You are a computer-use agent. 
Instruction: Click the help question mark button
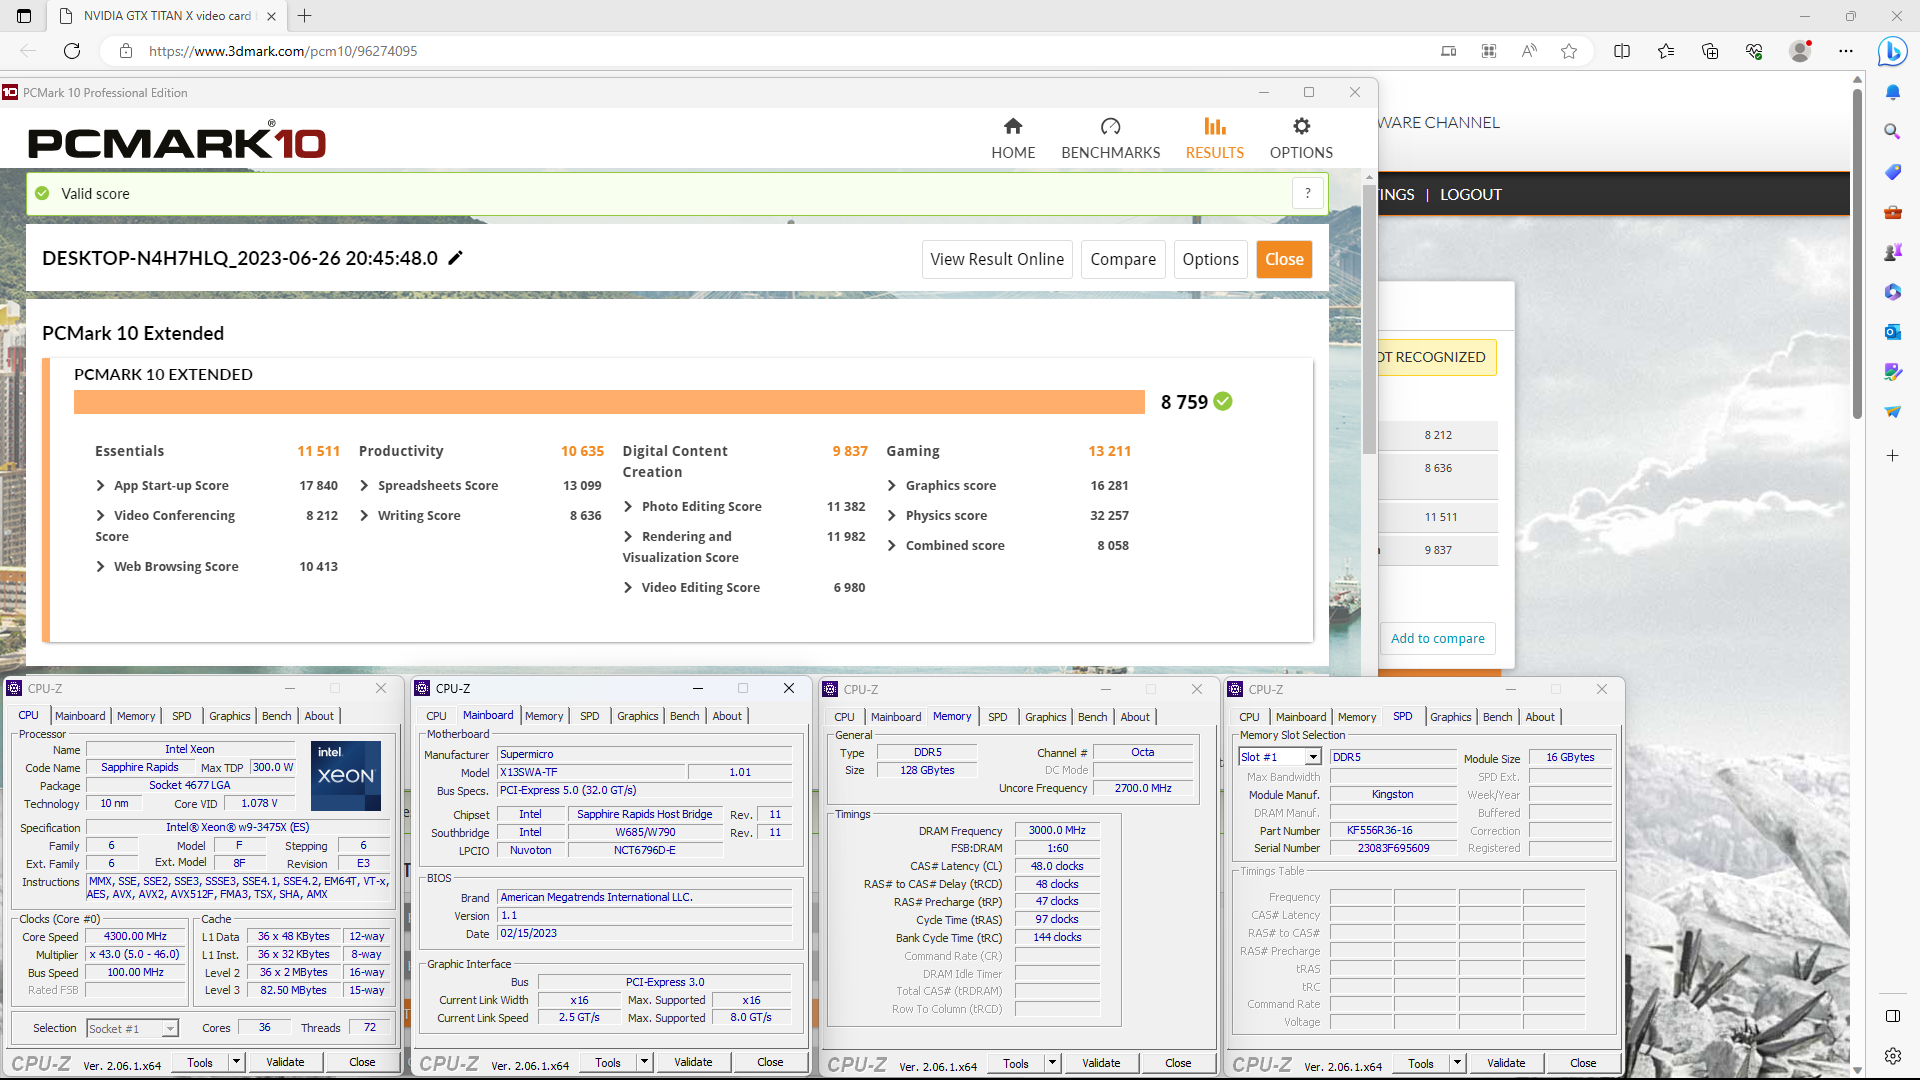[x=1308, y=193]
